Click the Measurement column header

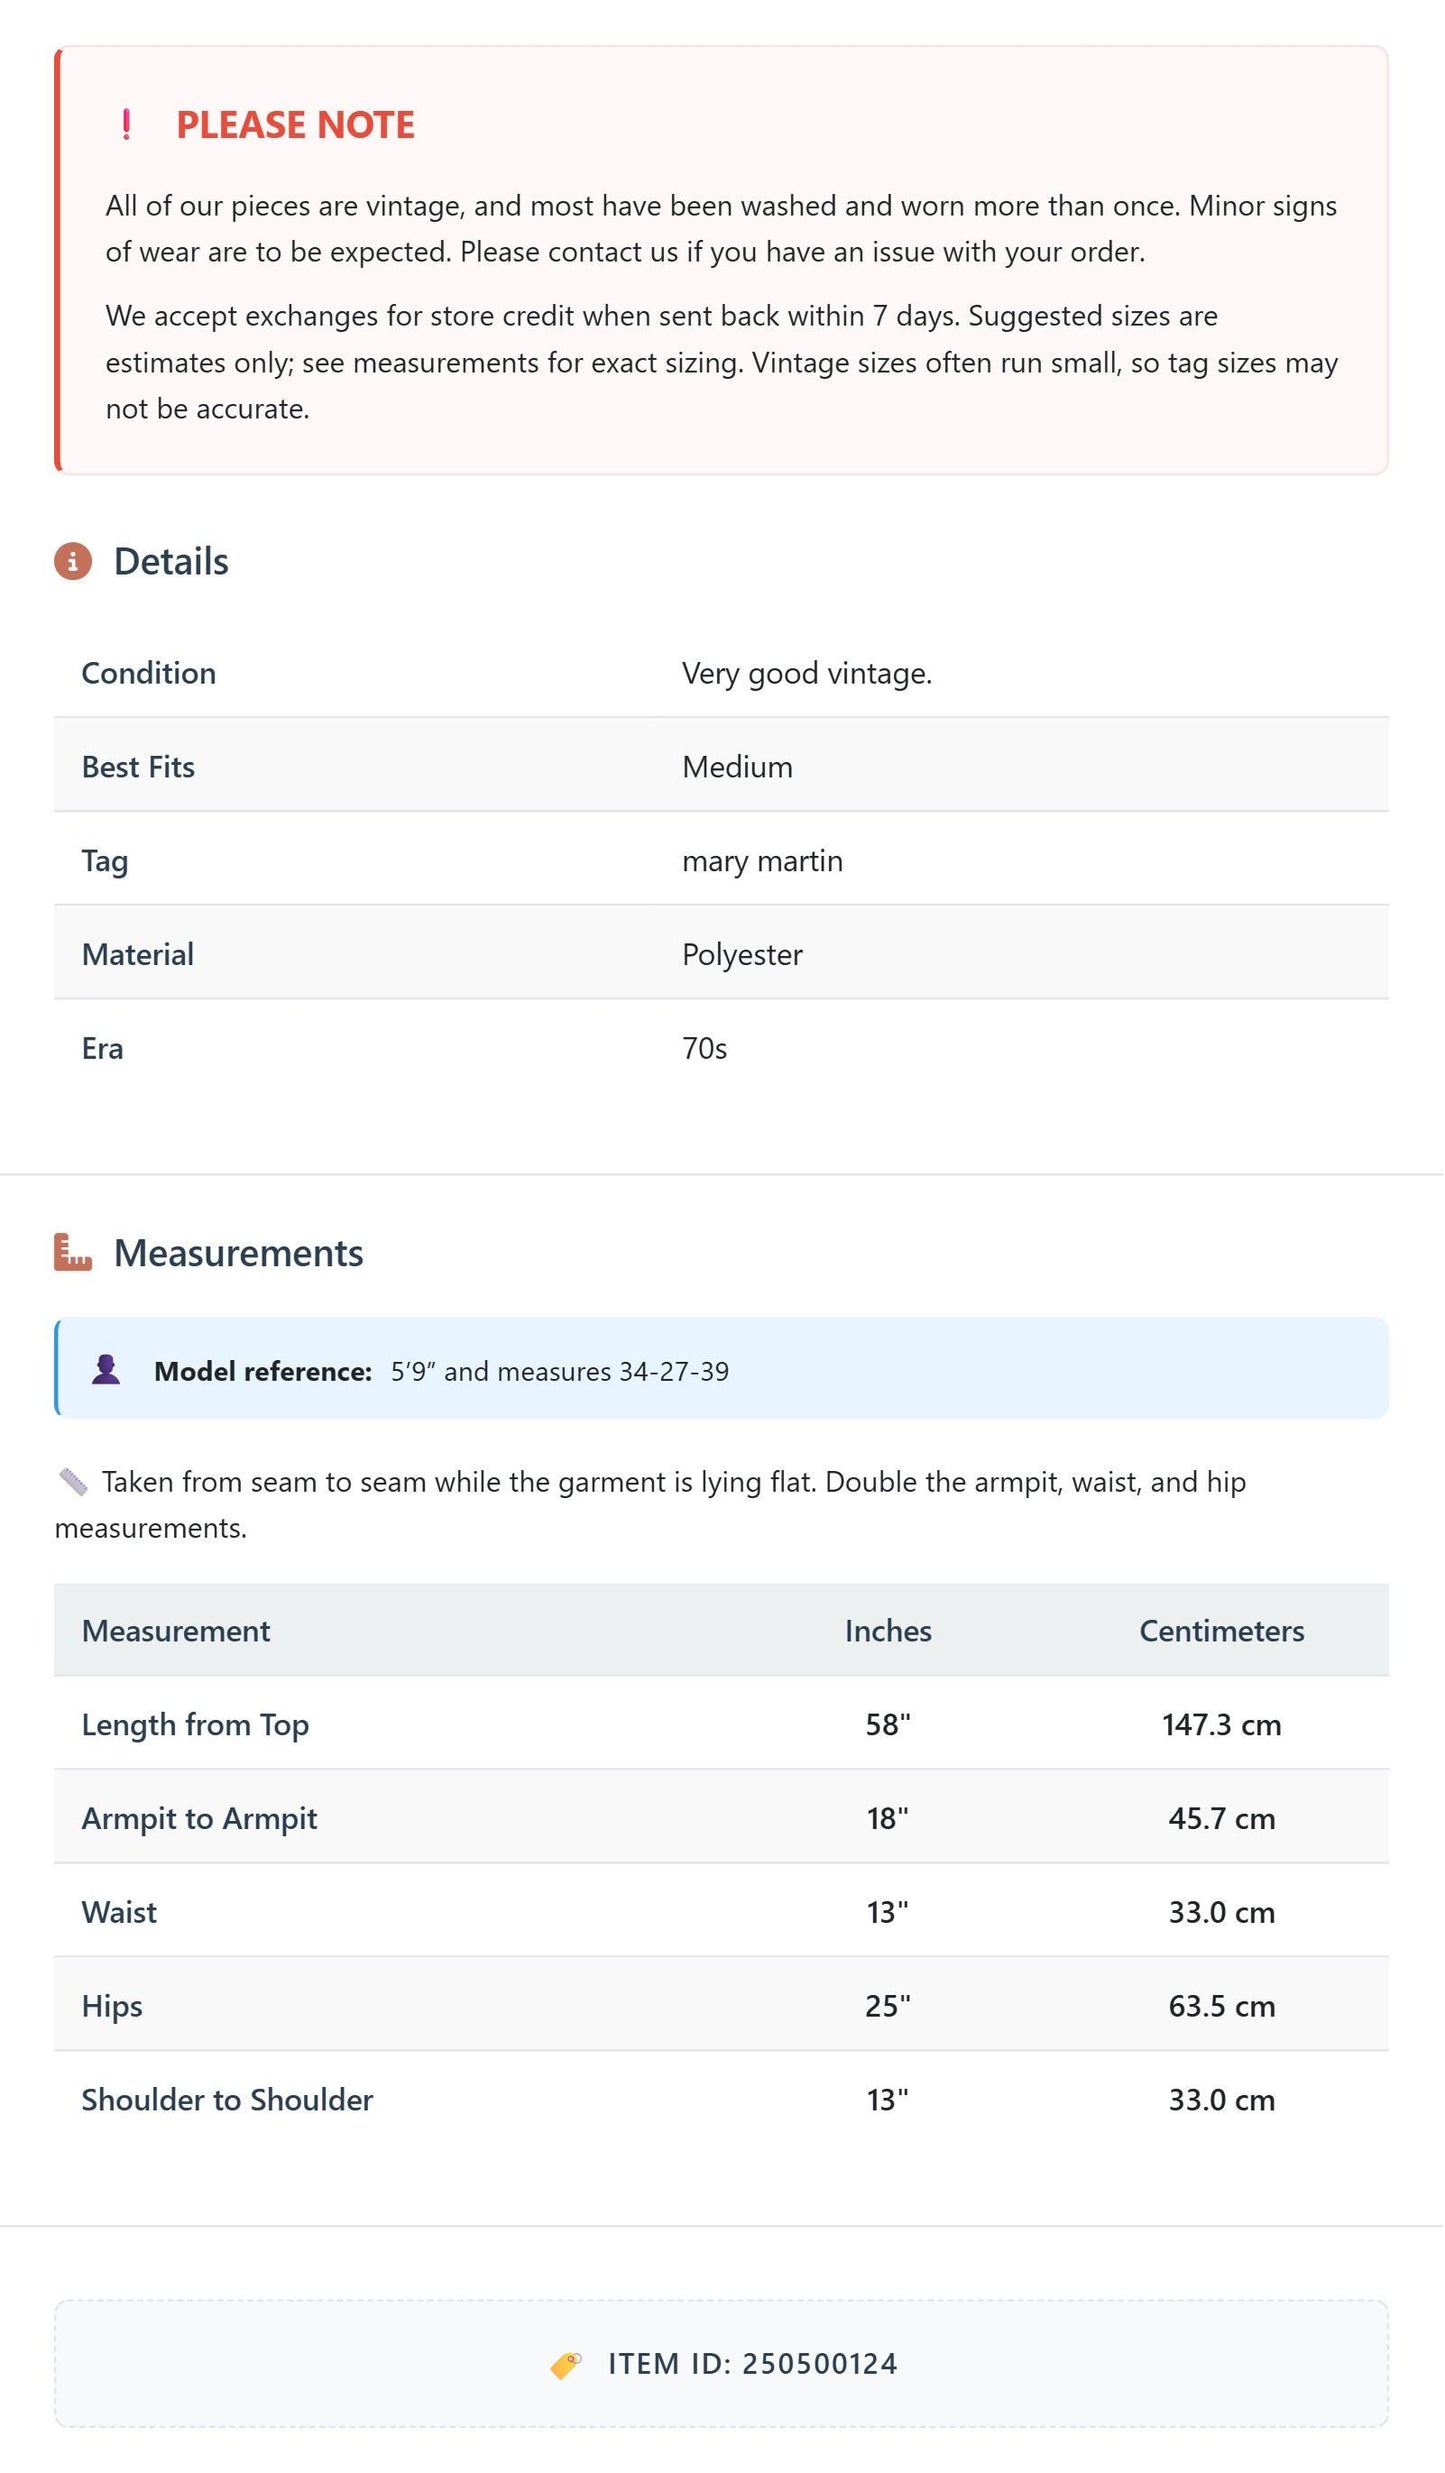pyautogui.click(x=176, y=1631)
